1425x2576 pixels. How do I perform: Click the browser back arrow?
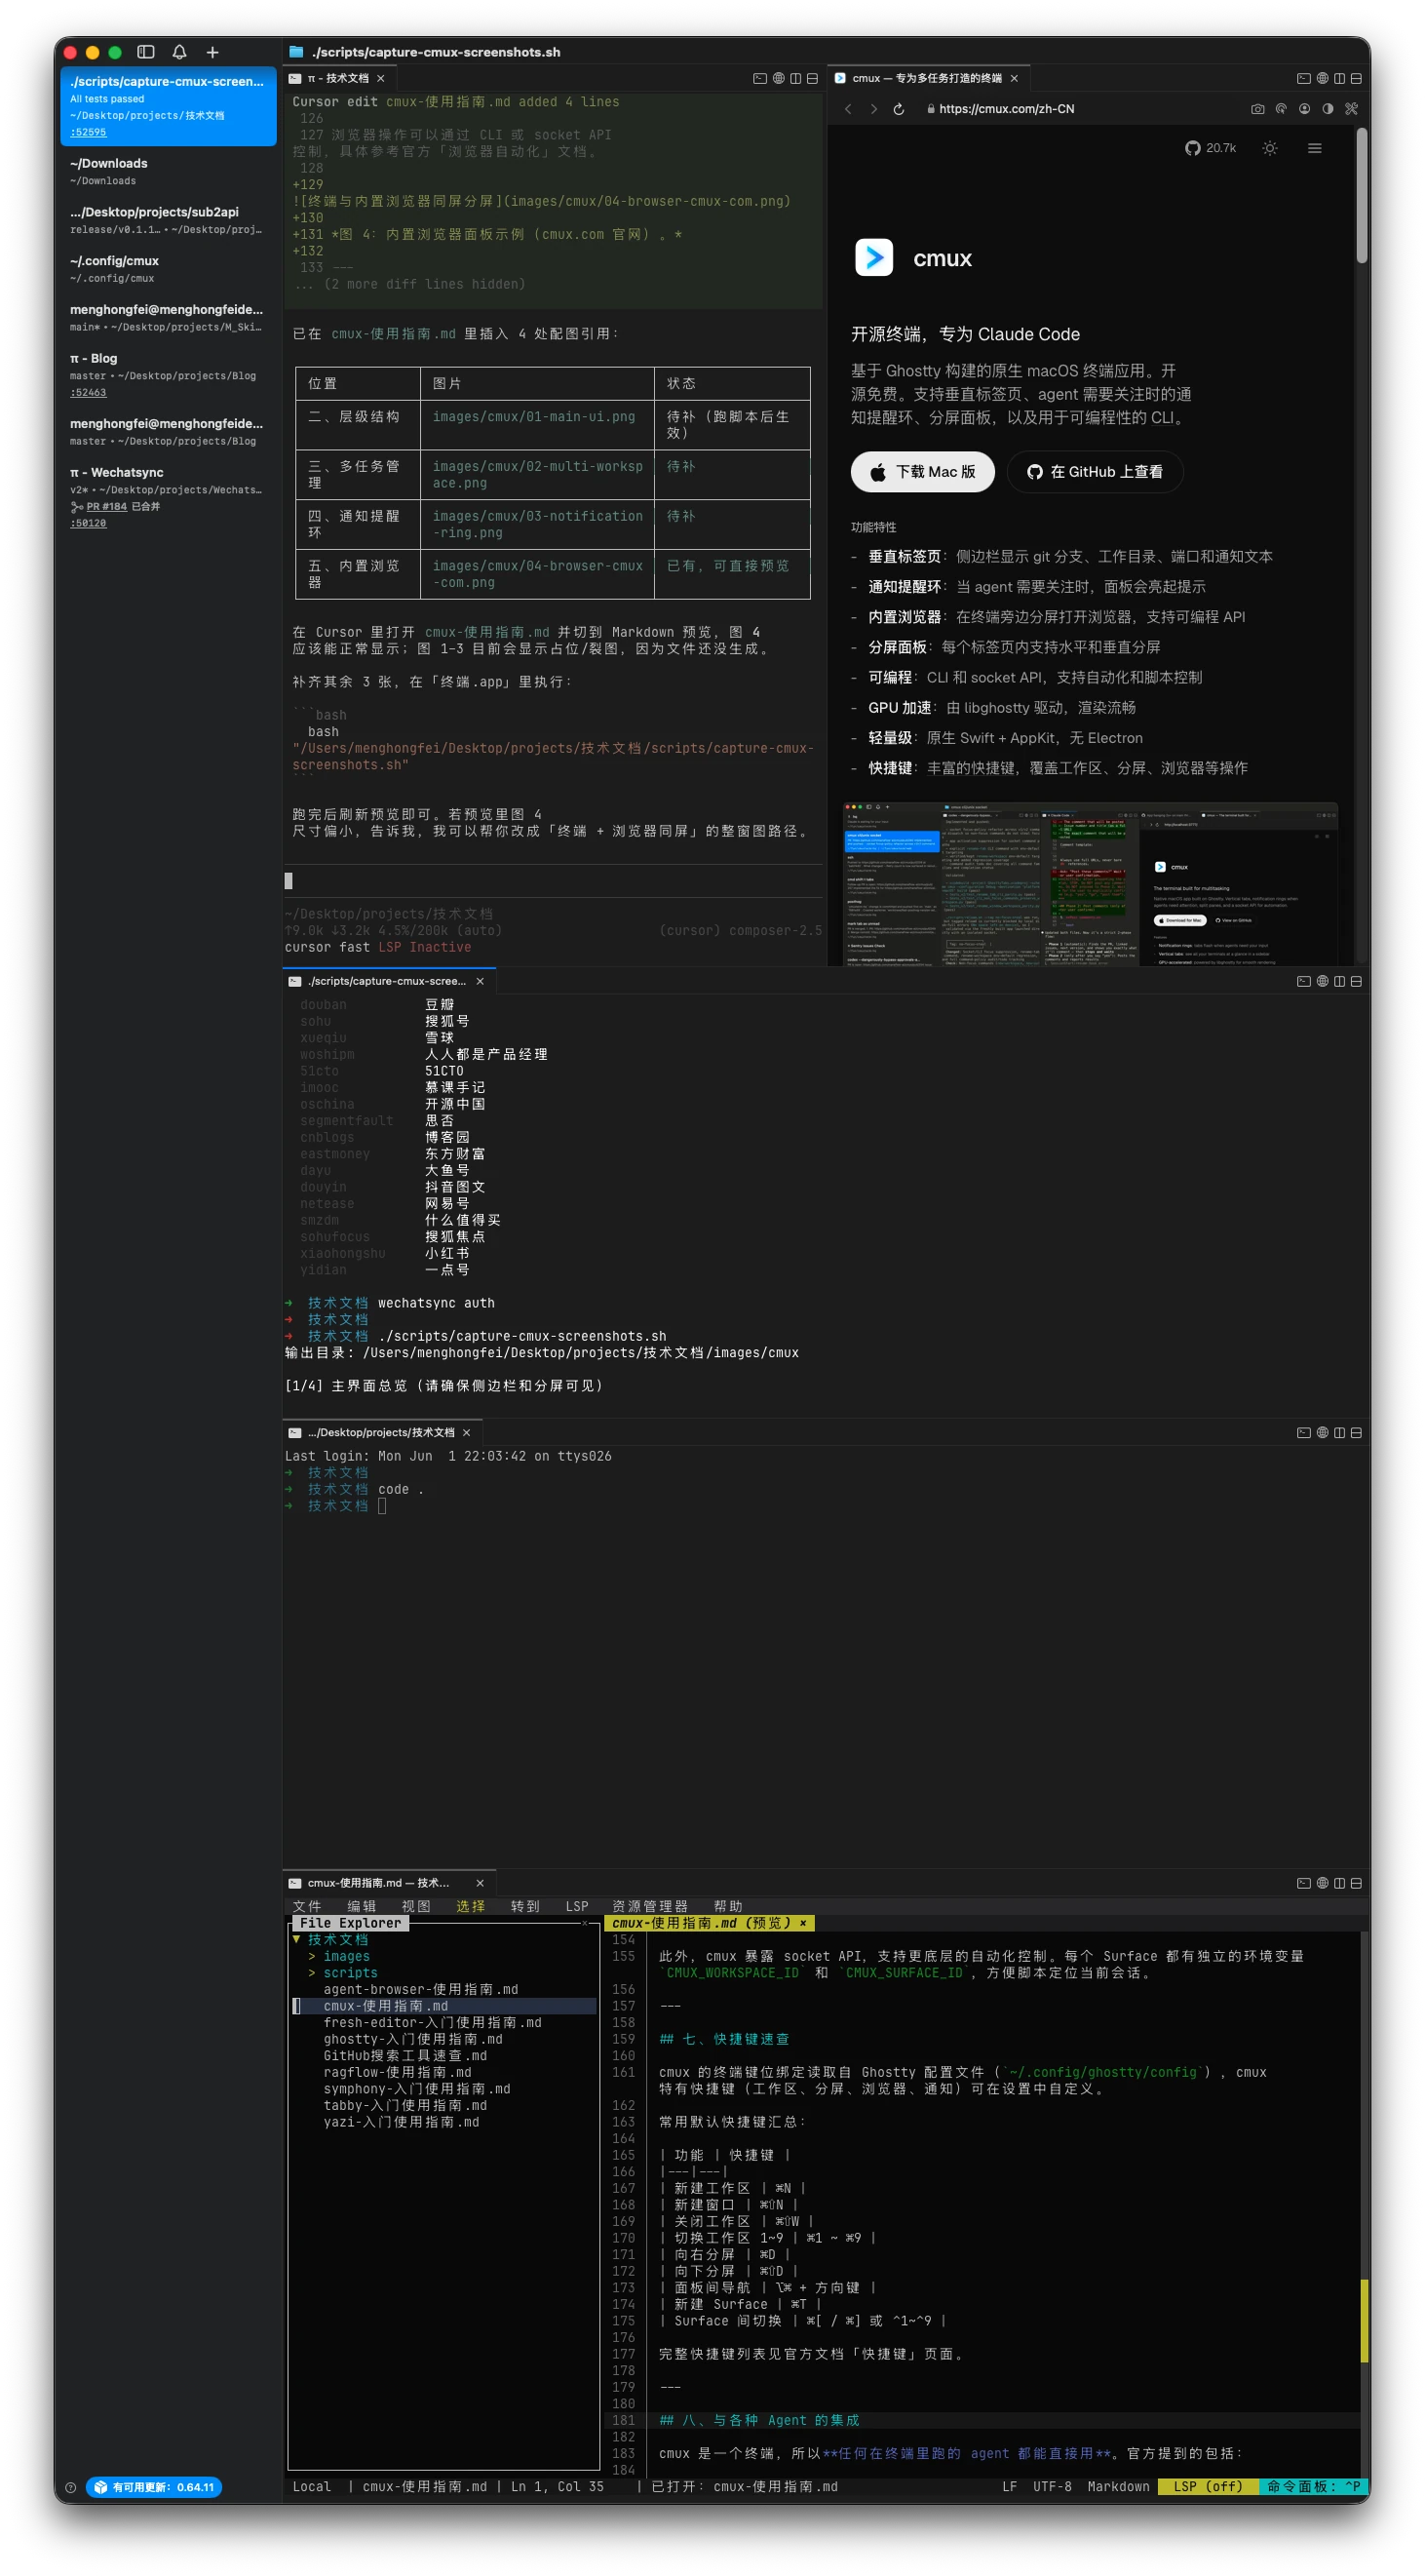pyautogui.click(x=848, y=109)
